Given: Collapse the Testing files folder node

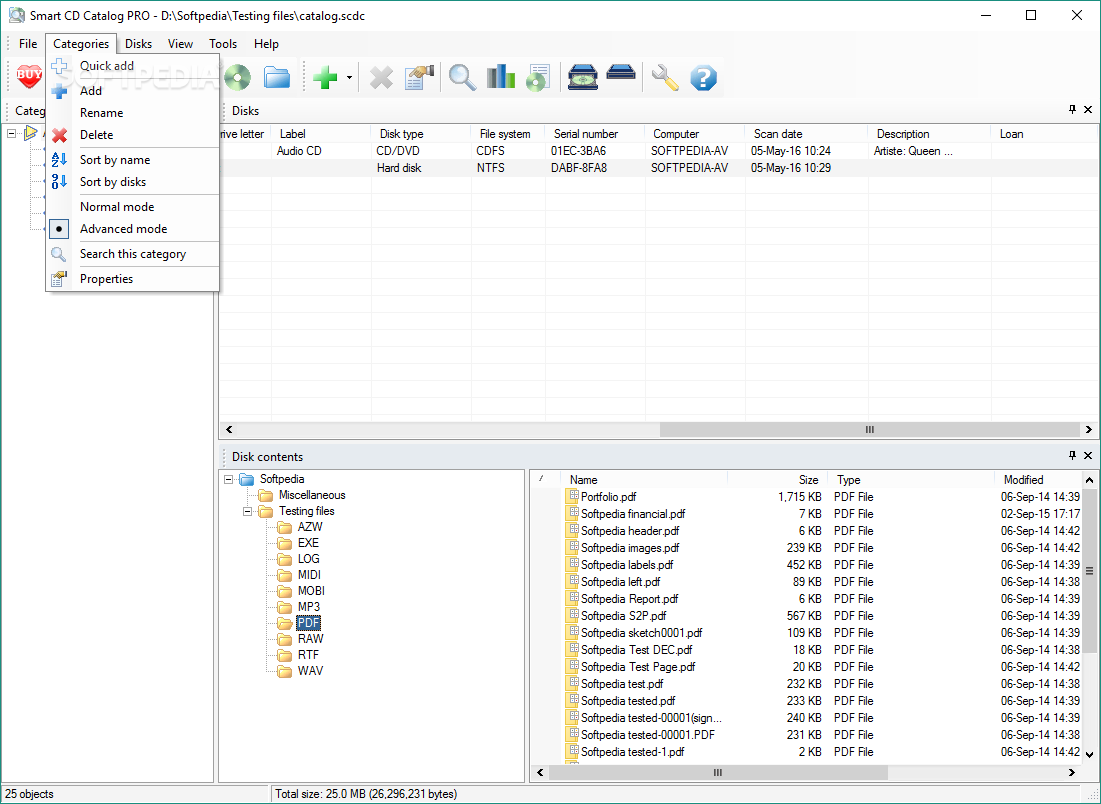Looking at the screenshot, I should pos(247,512).
